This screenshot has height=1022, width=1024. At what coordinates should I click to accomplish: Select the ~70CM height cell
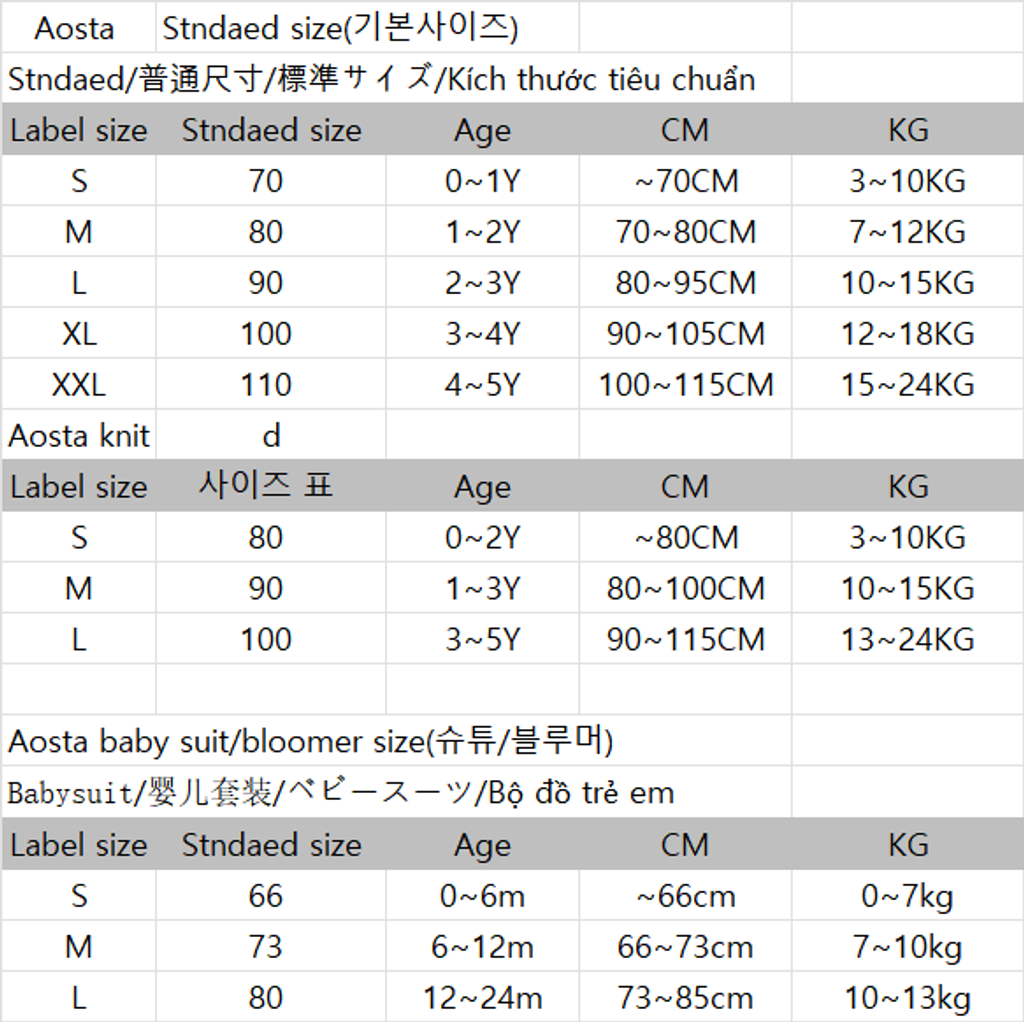point(685,181)
